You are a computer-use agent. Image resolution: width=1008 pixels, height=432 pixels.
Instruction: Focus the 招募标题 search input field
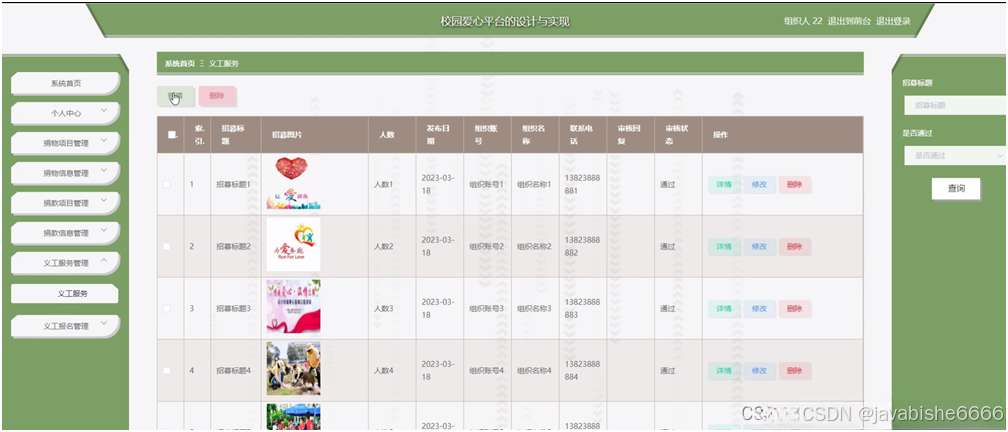tap(955, 105)
